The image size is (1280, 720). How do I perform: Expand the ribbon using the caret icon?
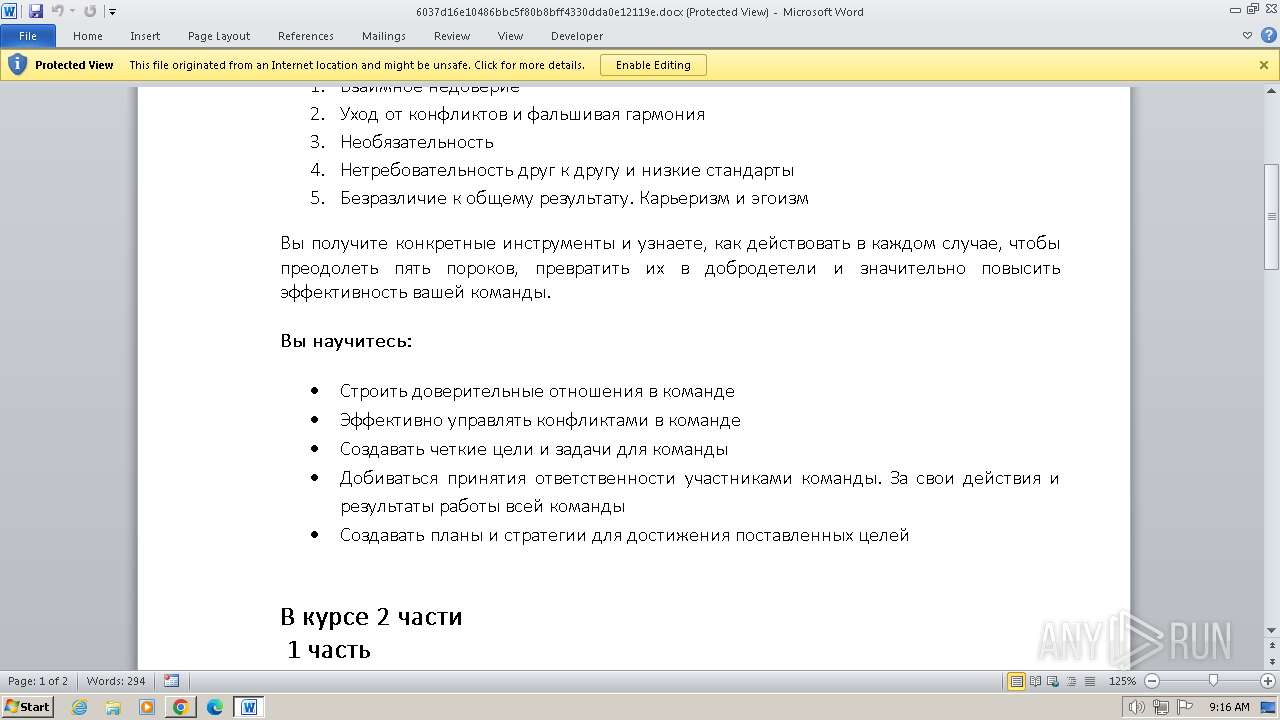pyautogui.click(x=1247, y=36)
